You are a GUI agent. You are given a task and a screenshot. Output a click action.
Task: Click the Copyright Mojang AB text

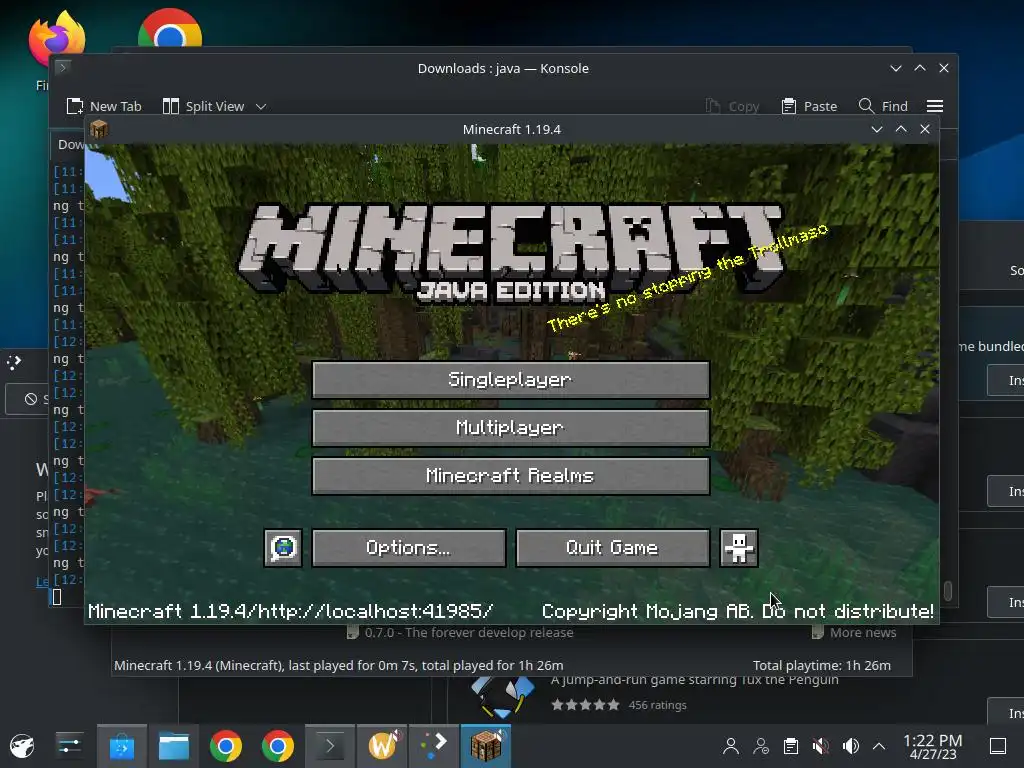click(737, 611)
